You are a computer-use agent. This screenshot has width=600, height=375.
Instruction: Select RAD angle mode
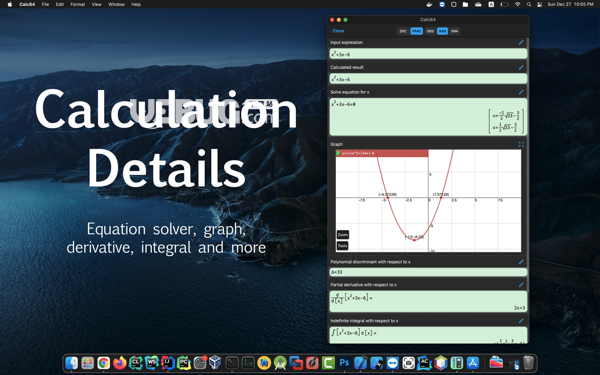coord(442,31)
